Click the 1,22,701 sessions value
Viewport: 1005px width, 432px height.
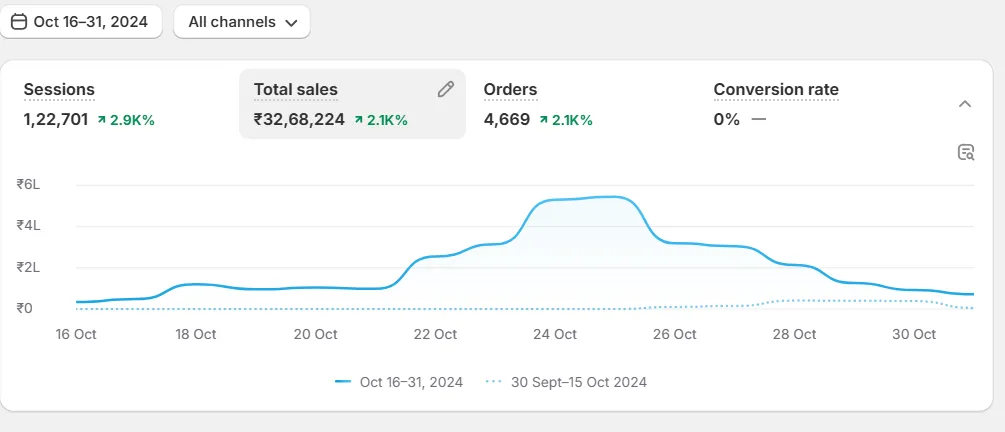pyautogui.click(x=56, y=120)
